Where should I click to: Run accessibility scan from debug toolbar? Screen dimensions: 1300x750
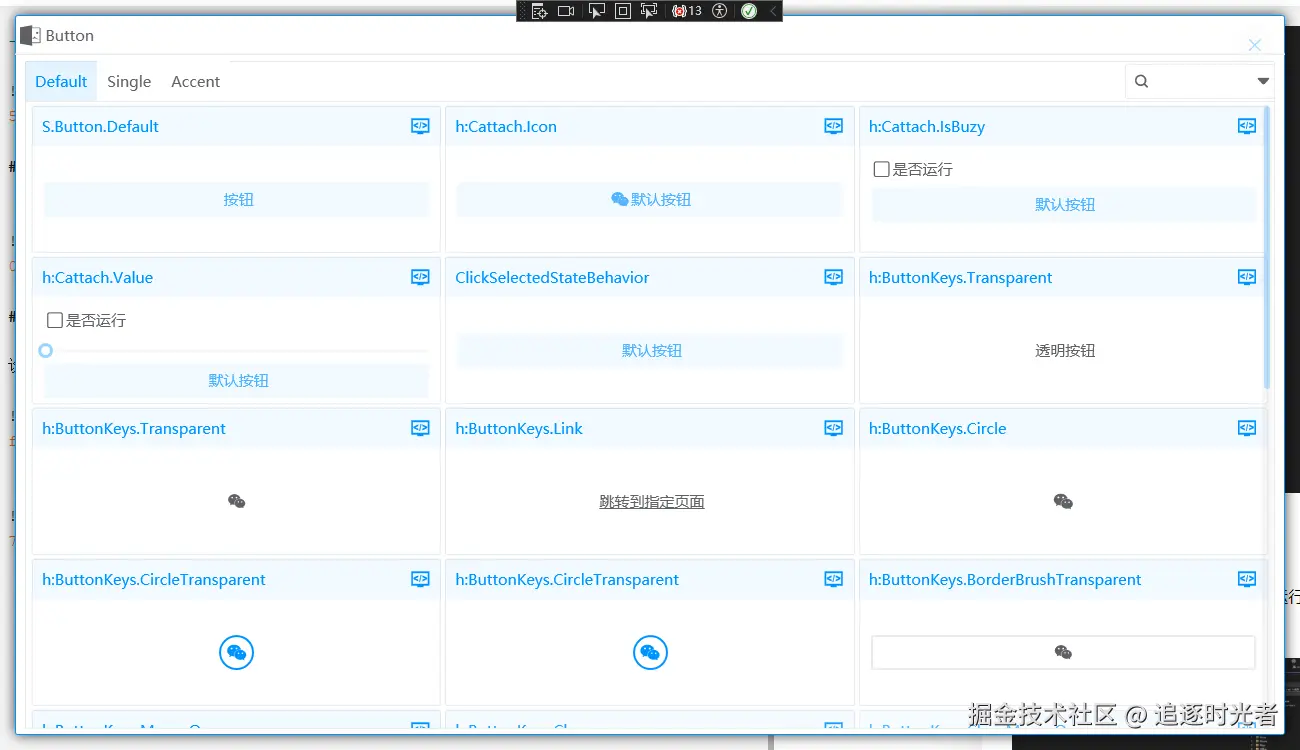(722, 11)
